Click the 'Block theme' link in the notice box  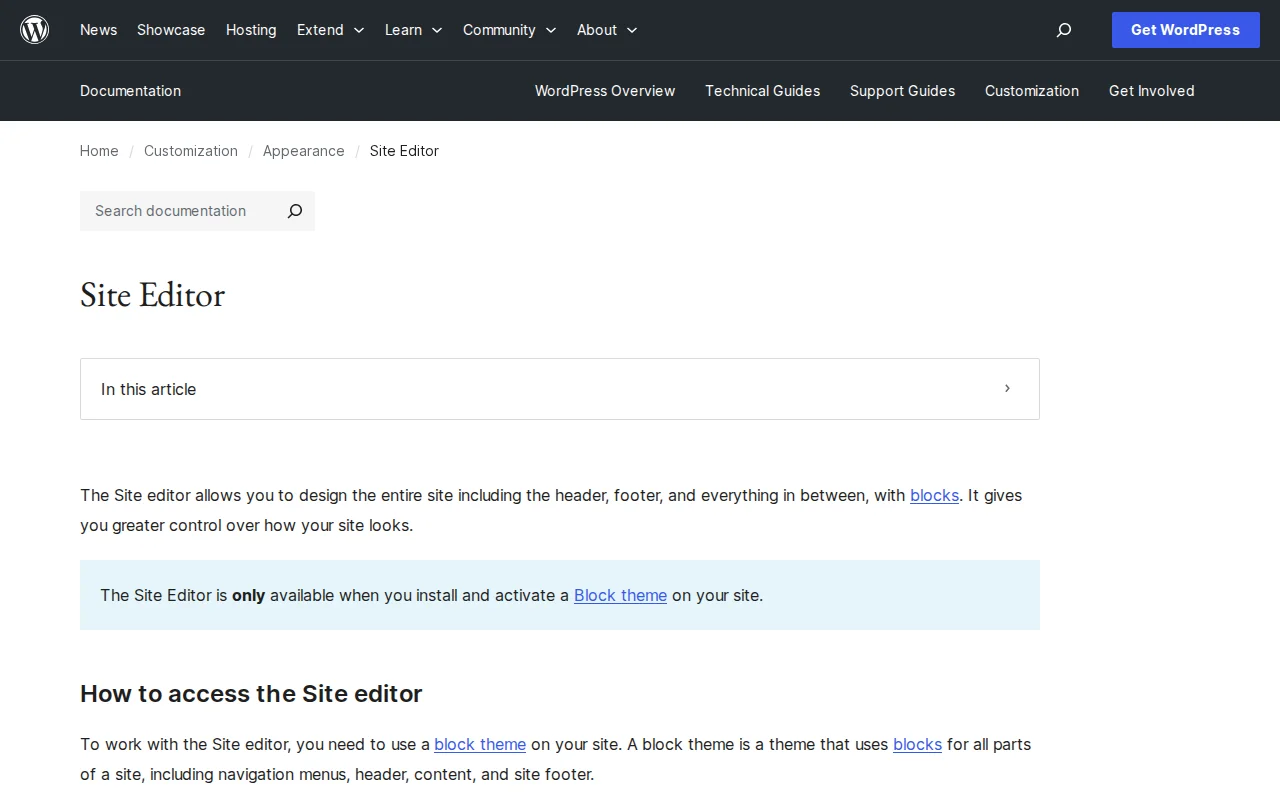point(620,595)
